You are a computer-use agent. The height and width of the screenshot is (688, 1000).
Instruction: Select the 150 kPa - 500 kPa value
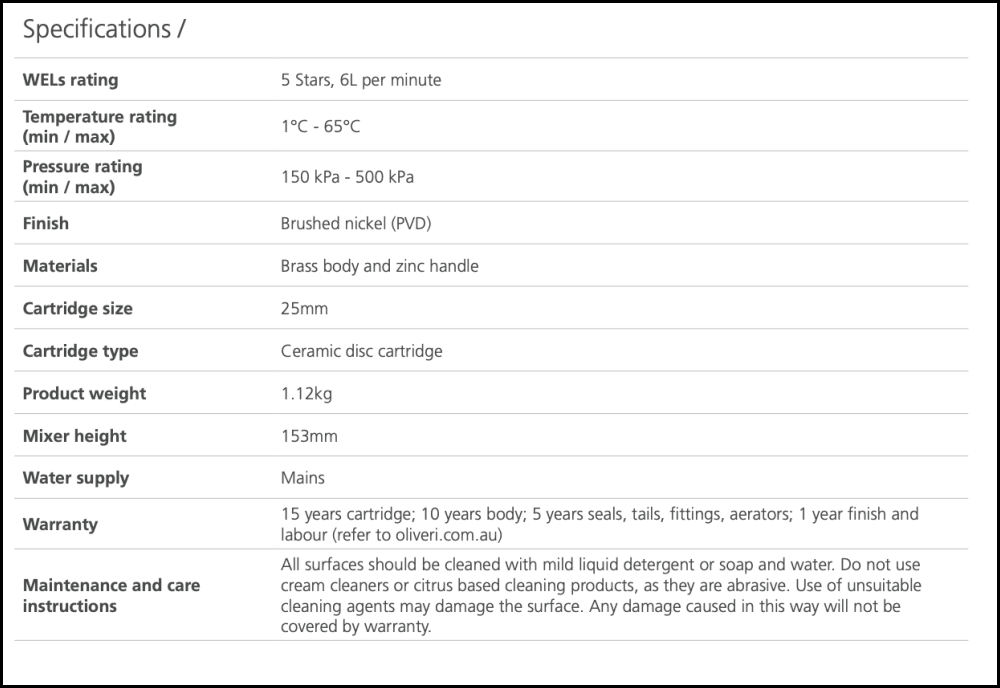click(347, 177)
